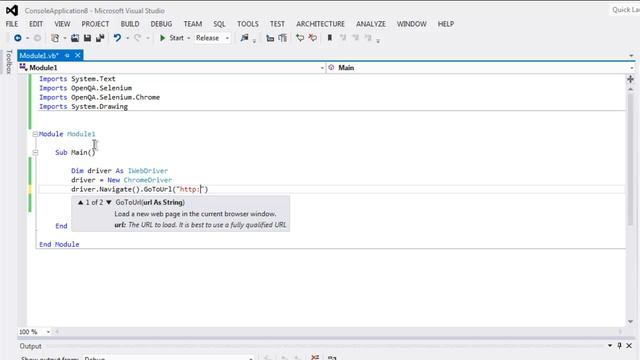The height and width of the screenshot is (360, 640).
Task: Collapse the Sub Main code block
Action: [x=35, y=152]
